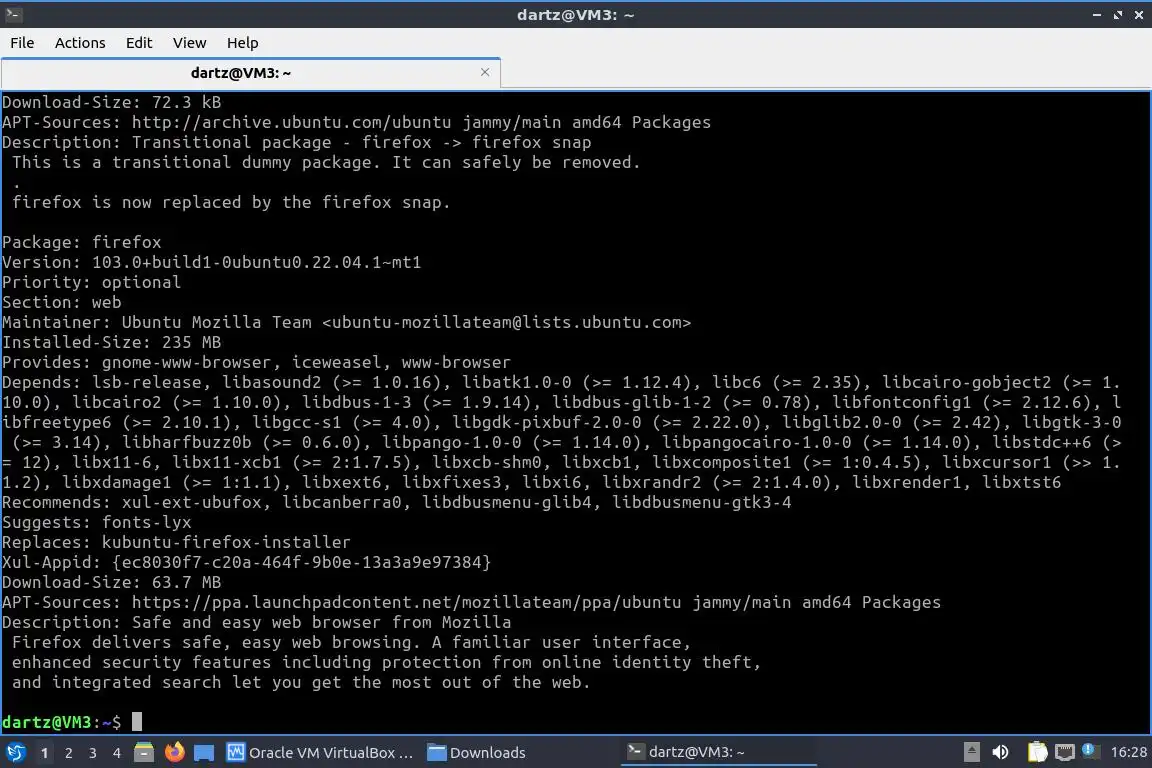Viewport: 1152px width, 768px height.
Task: Open the clipboard manager tray icon
Action: click(1037, 752)
